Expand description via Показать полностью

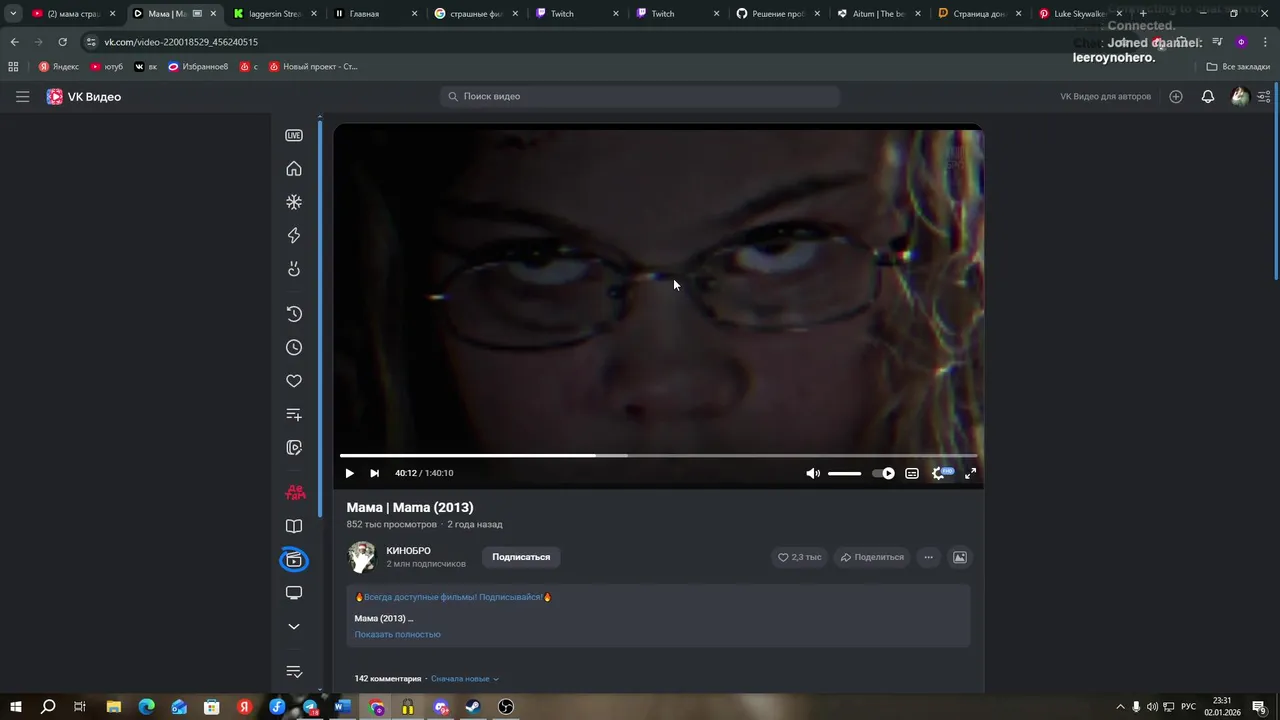[x=397, y=634]
